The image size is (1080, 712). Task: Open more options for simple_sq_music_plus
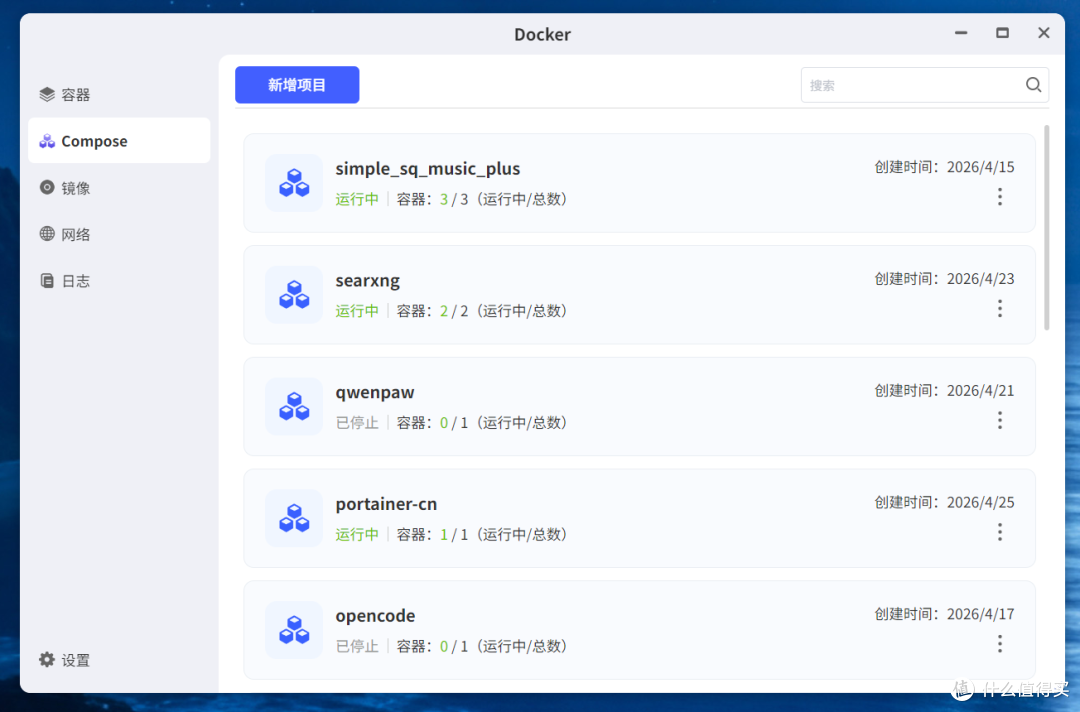1000,197
